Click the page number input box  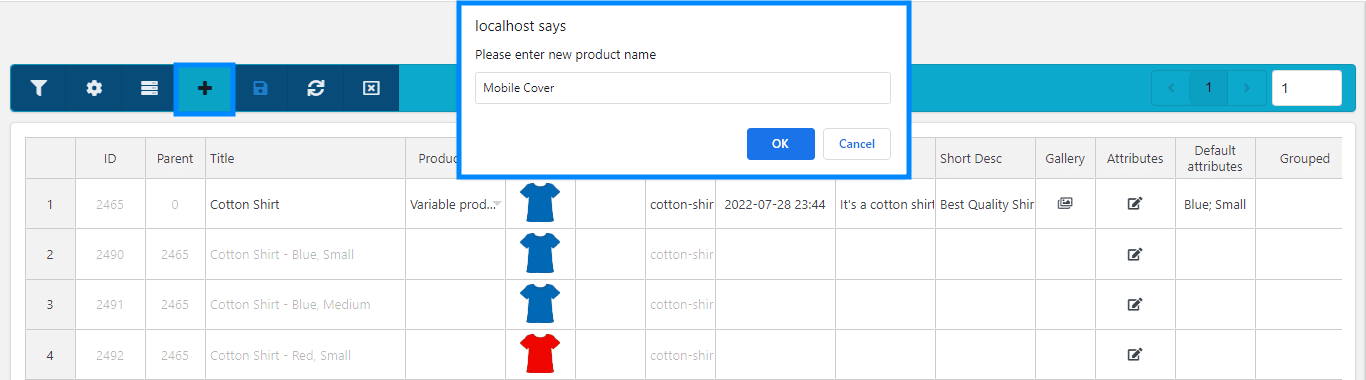click(1307, 88)
